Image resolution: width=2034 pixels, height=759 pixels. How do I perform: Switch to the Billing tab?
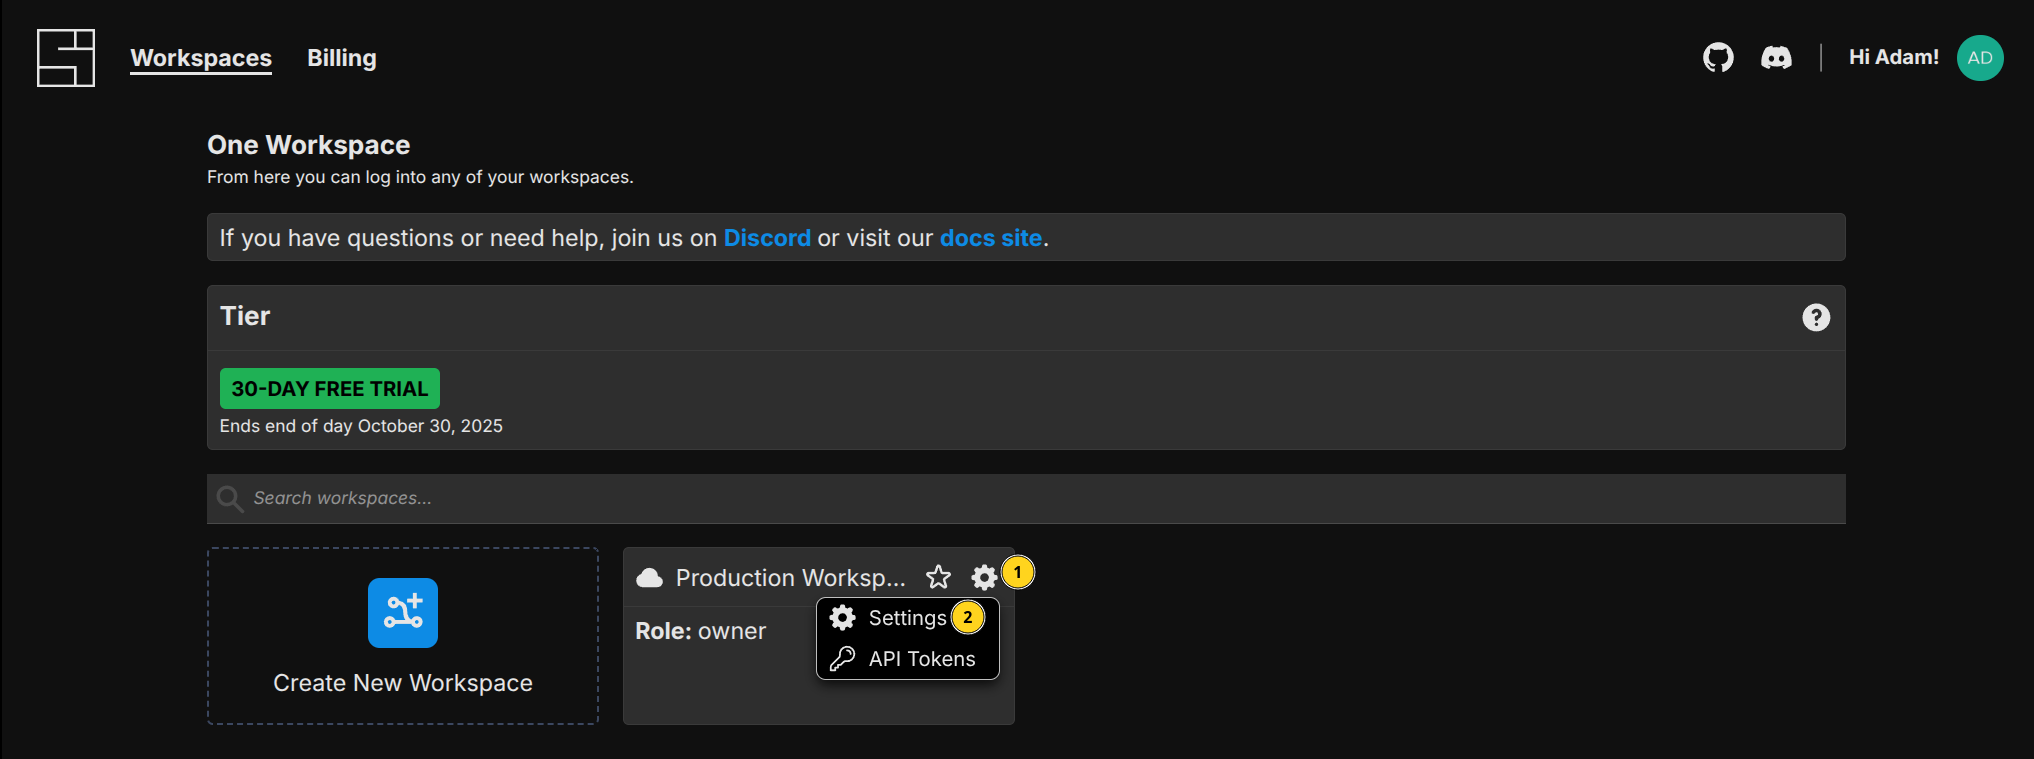pyautogui.click(x=341, y=58)
